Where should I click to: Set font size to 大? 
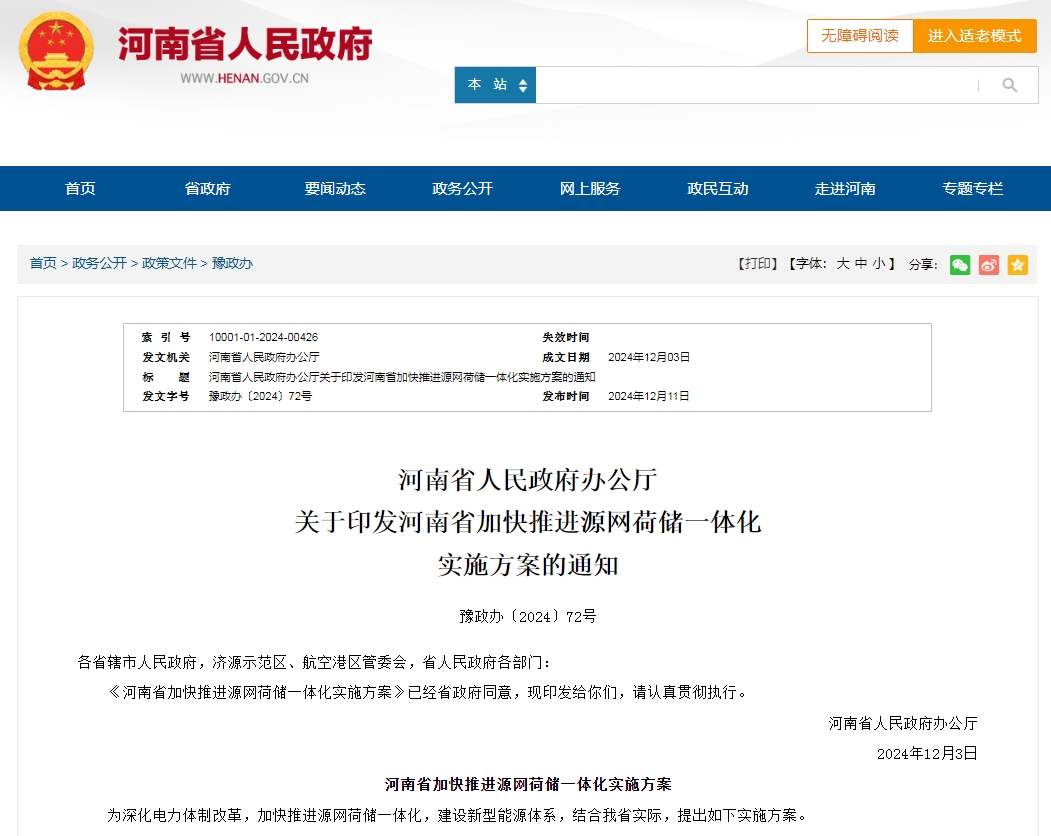843,263
